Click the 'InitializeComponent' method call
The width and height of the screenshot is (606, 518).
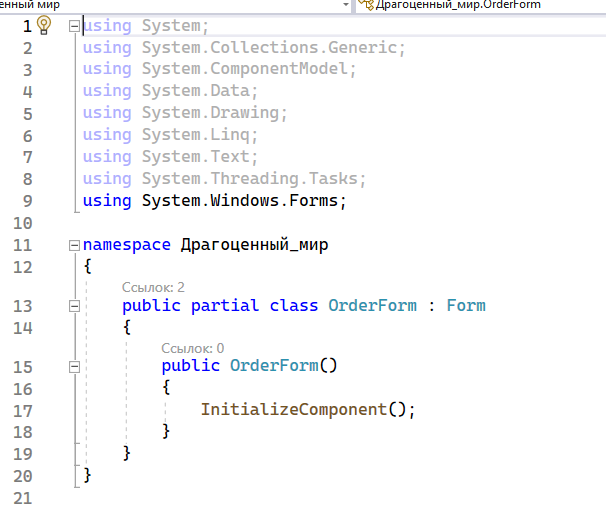(x=294, y=410)
